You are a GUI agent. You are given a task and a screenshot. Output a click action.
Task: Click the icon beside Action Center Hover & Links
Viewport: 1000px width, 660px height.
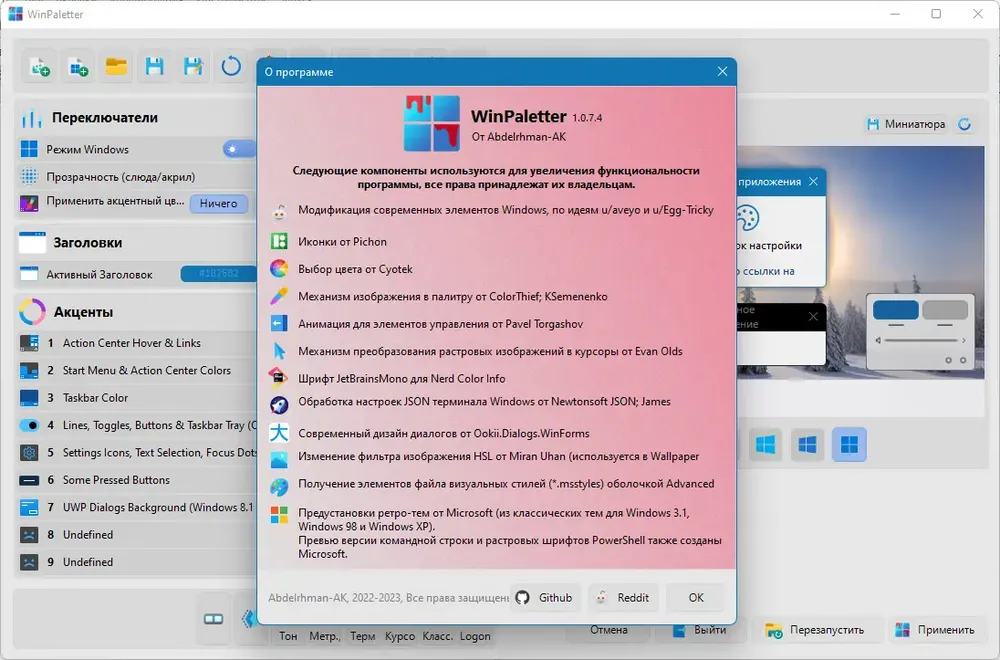29,343
